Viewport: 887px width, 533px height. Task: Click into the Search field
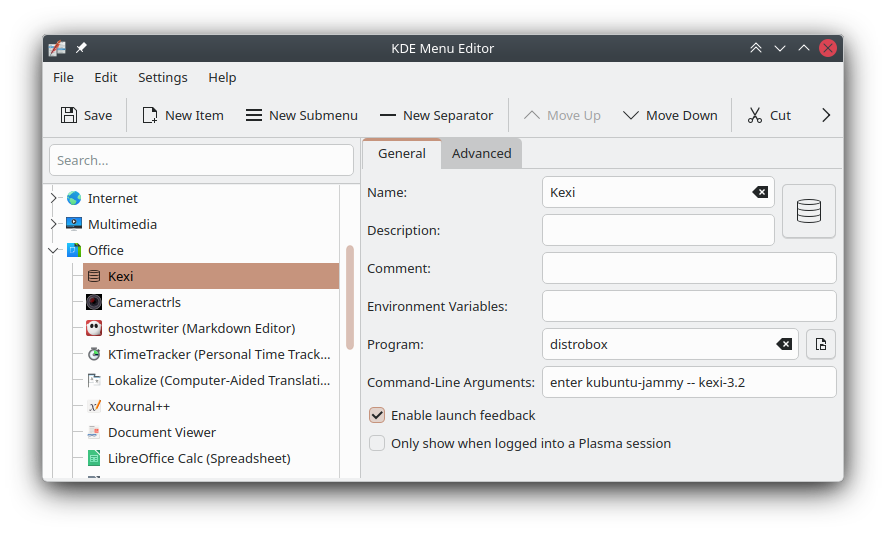tap(201, 160)
